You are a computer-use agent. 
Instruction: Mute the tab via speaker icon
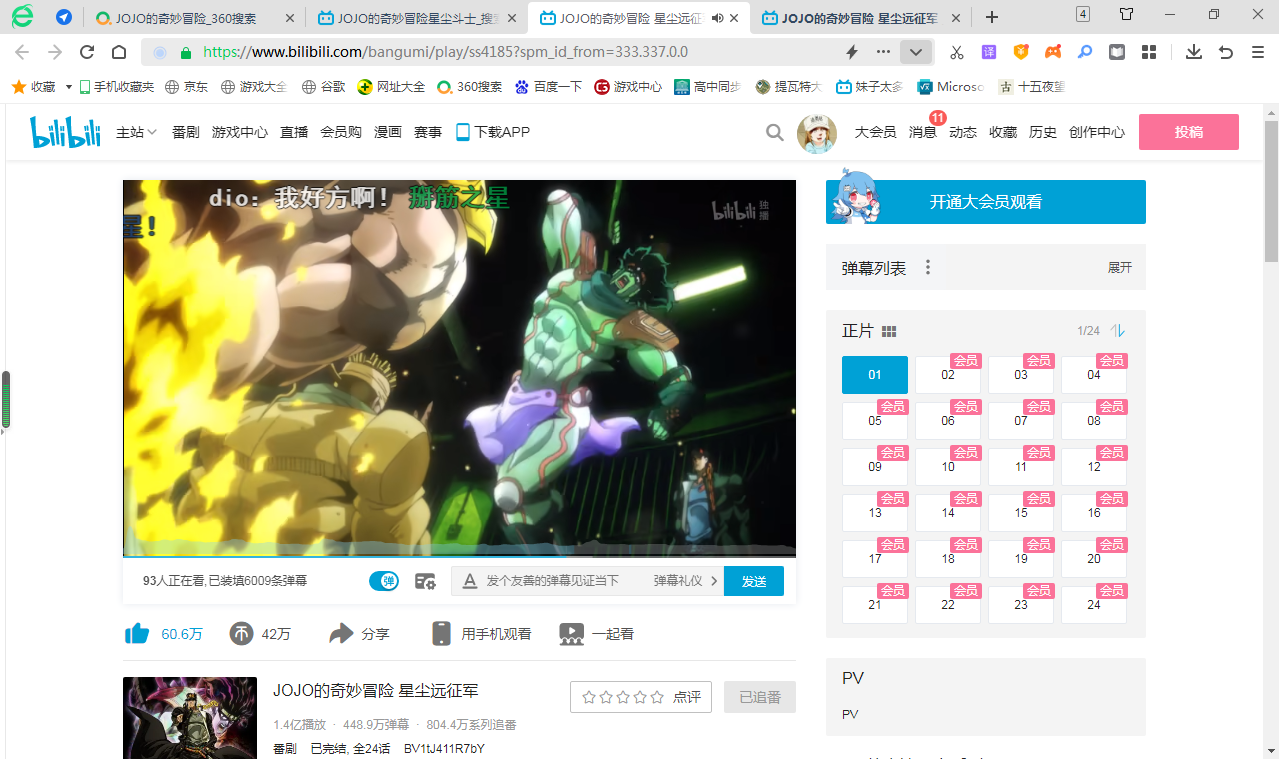pyautogui.click(x=717, y=18)
